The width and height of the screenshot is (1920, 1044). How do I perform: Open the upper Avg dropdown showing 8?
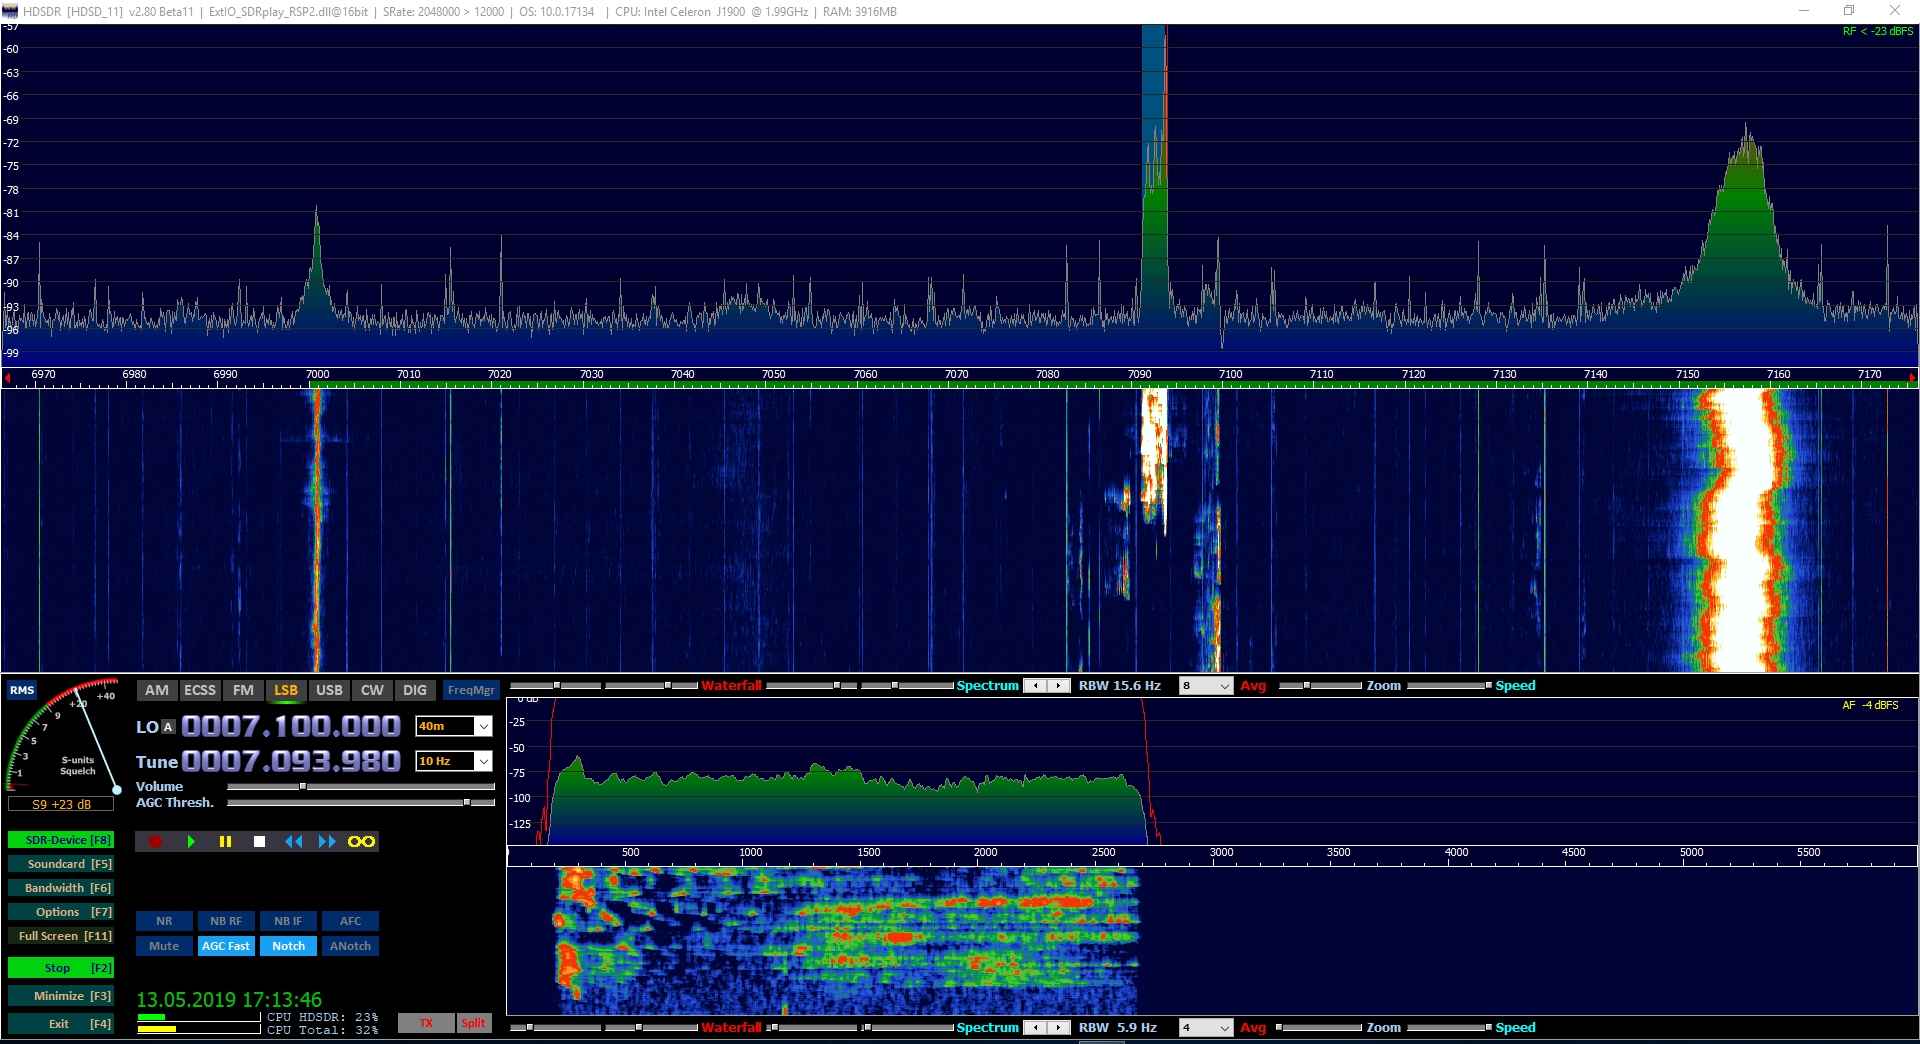click(x=1205, y=686)
